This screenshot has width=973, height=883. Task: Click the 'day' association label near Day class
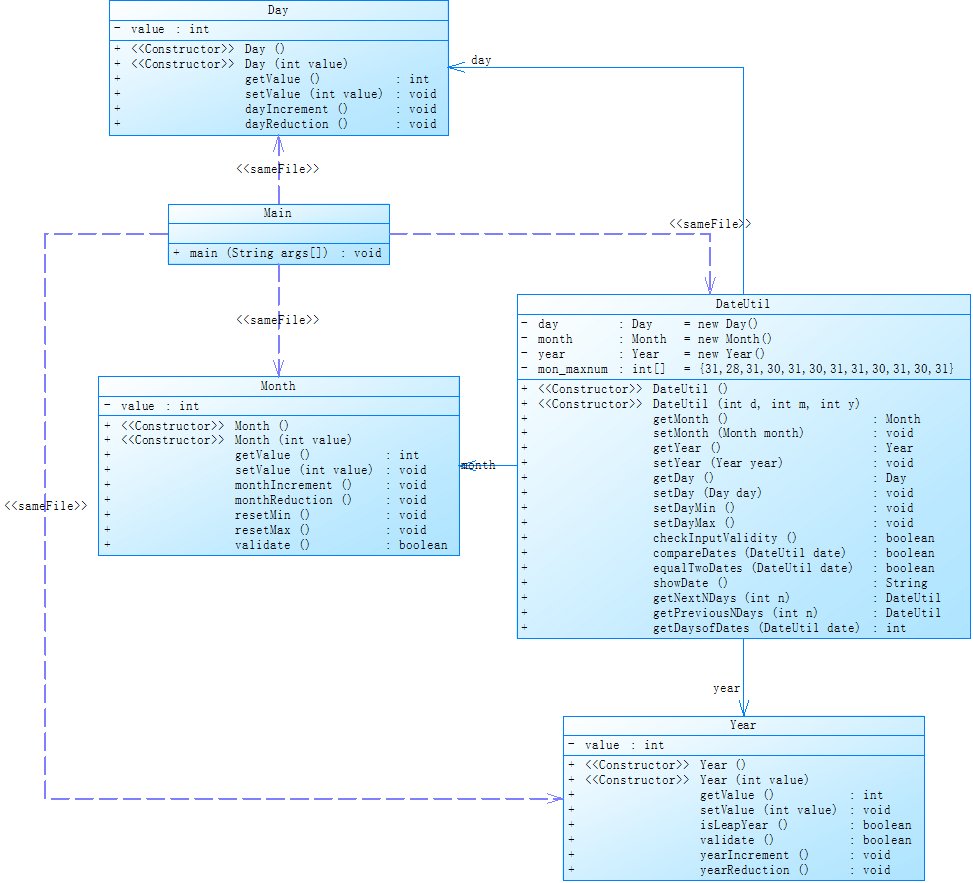pos(481,60)
